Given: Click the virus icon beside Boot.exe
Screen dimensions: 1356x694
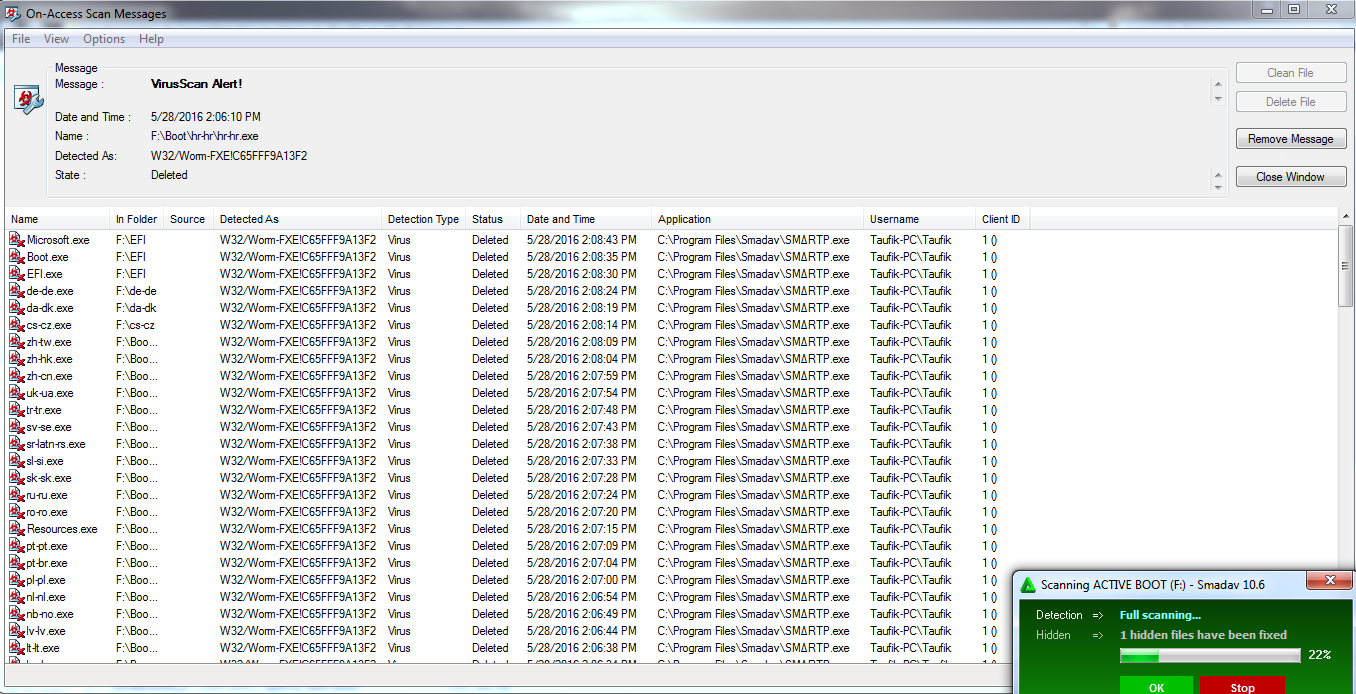Looking at the screenshot, I should (x=16, y=257).
